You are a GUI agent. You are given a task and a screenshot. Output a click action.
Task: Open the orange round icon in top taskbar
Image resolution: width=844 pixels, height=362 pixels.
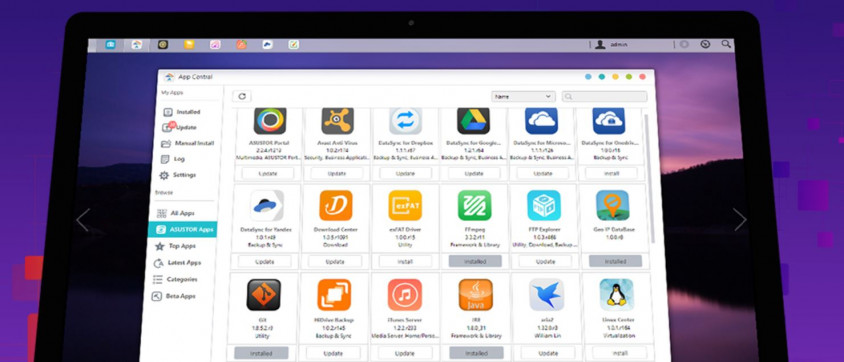click(242, 45)
